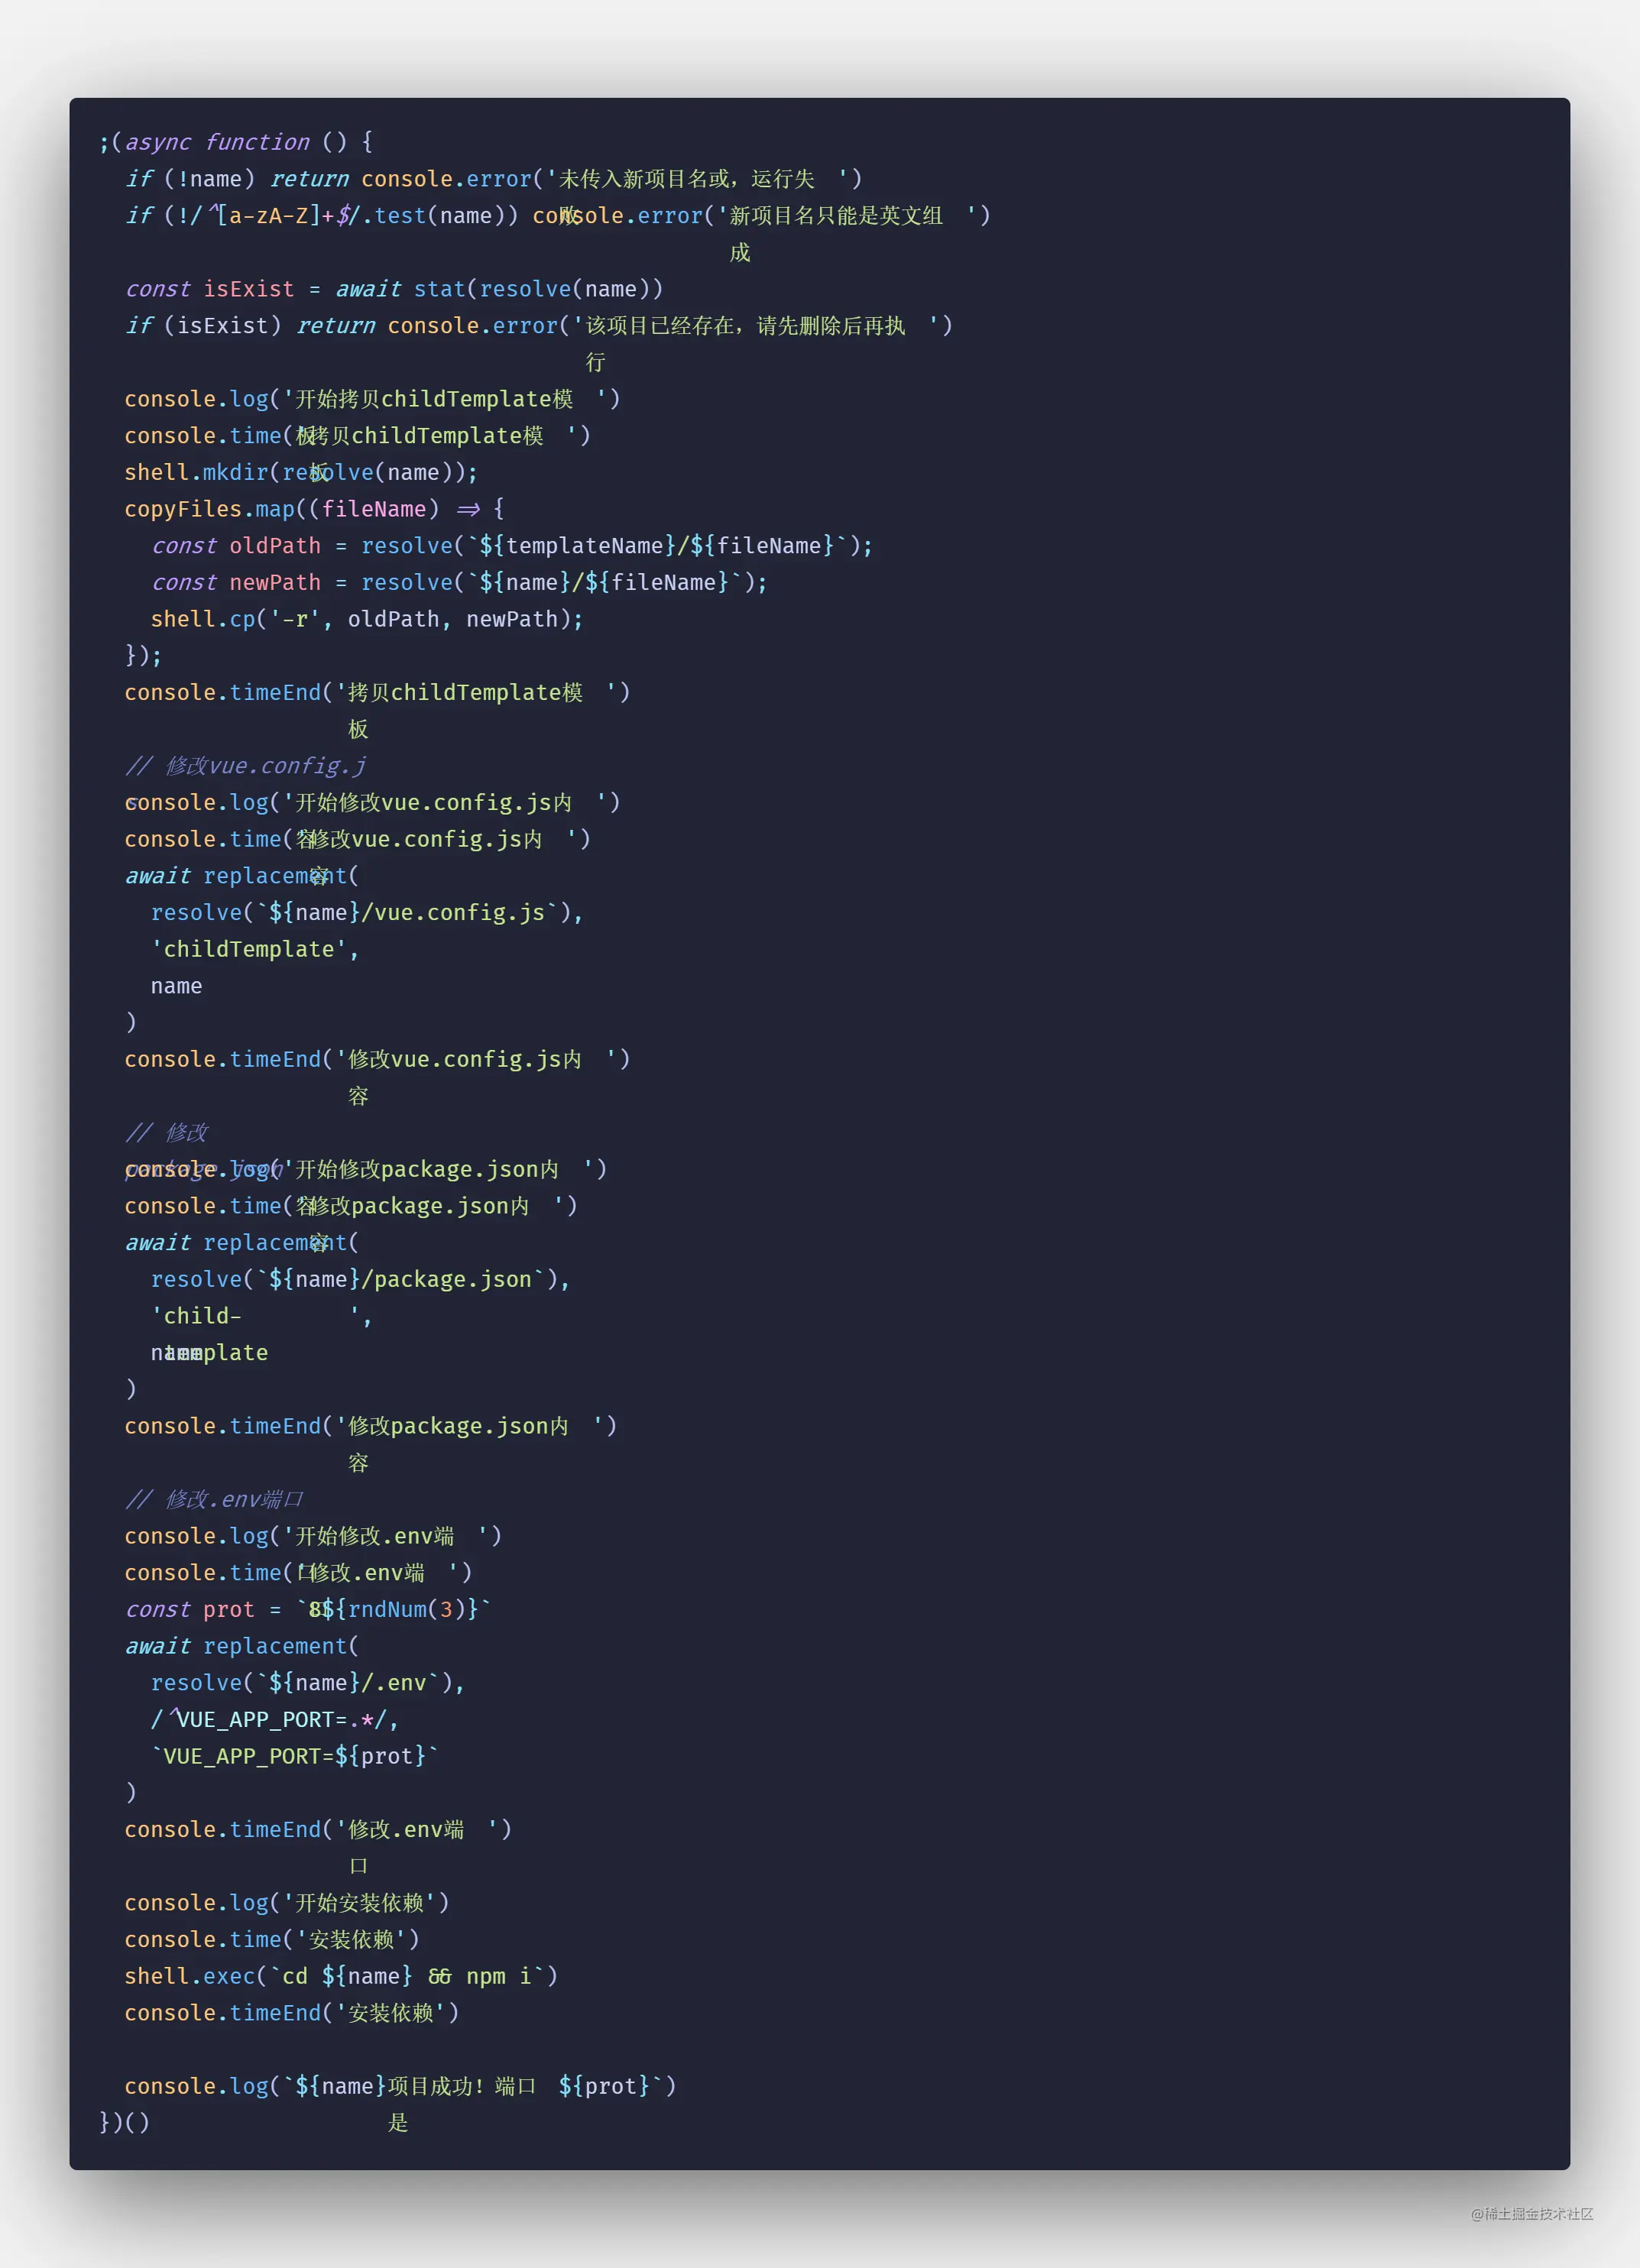Image resolution: width=1640 pixels, height=2268 pixels.
Task: Click the ';(async function () {' opening line
Action: [236, 142]
